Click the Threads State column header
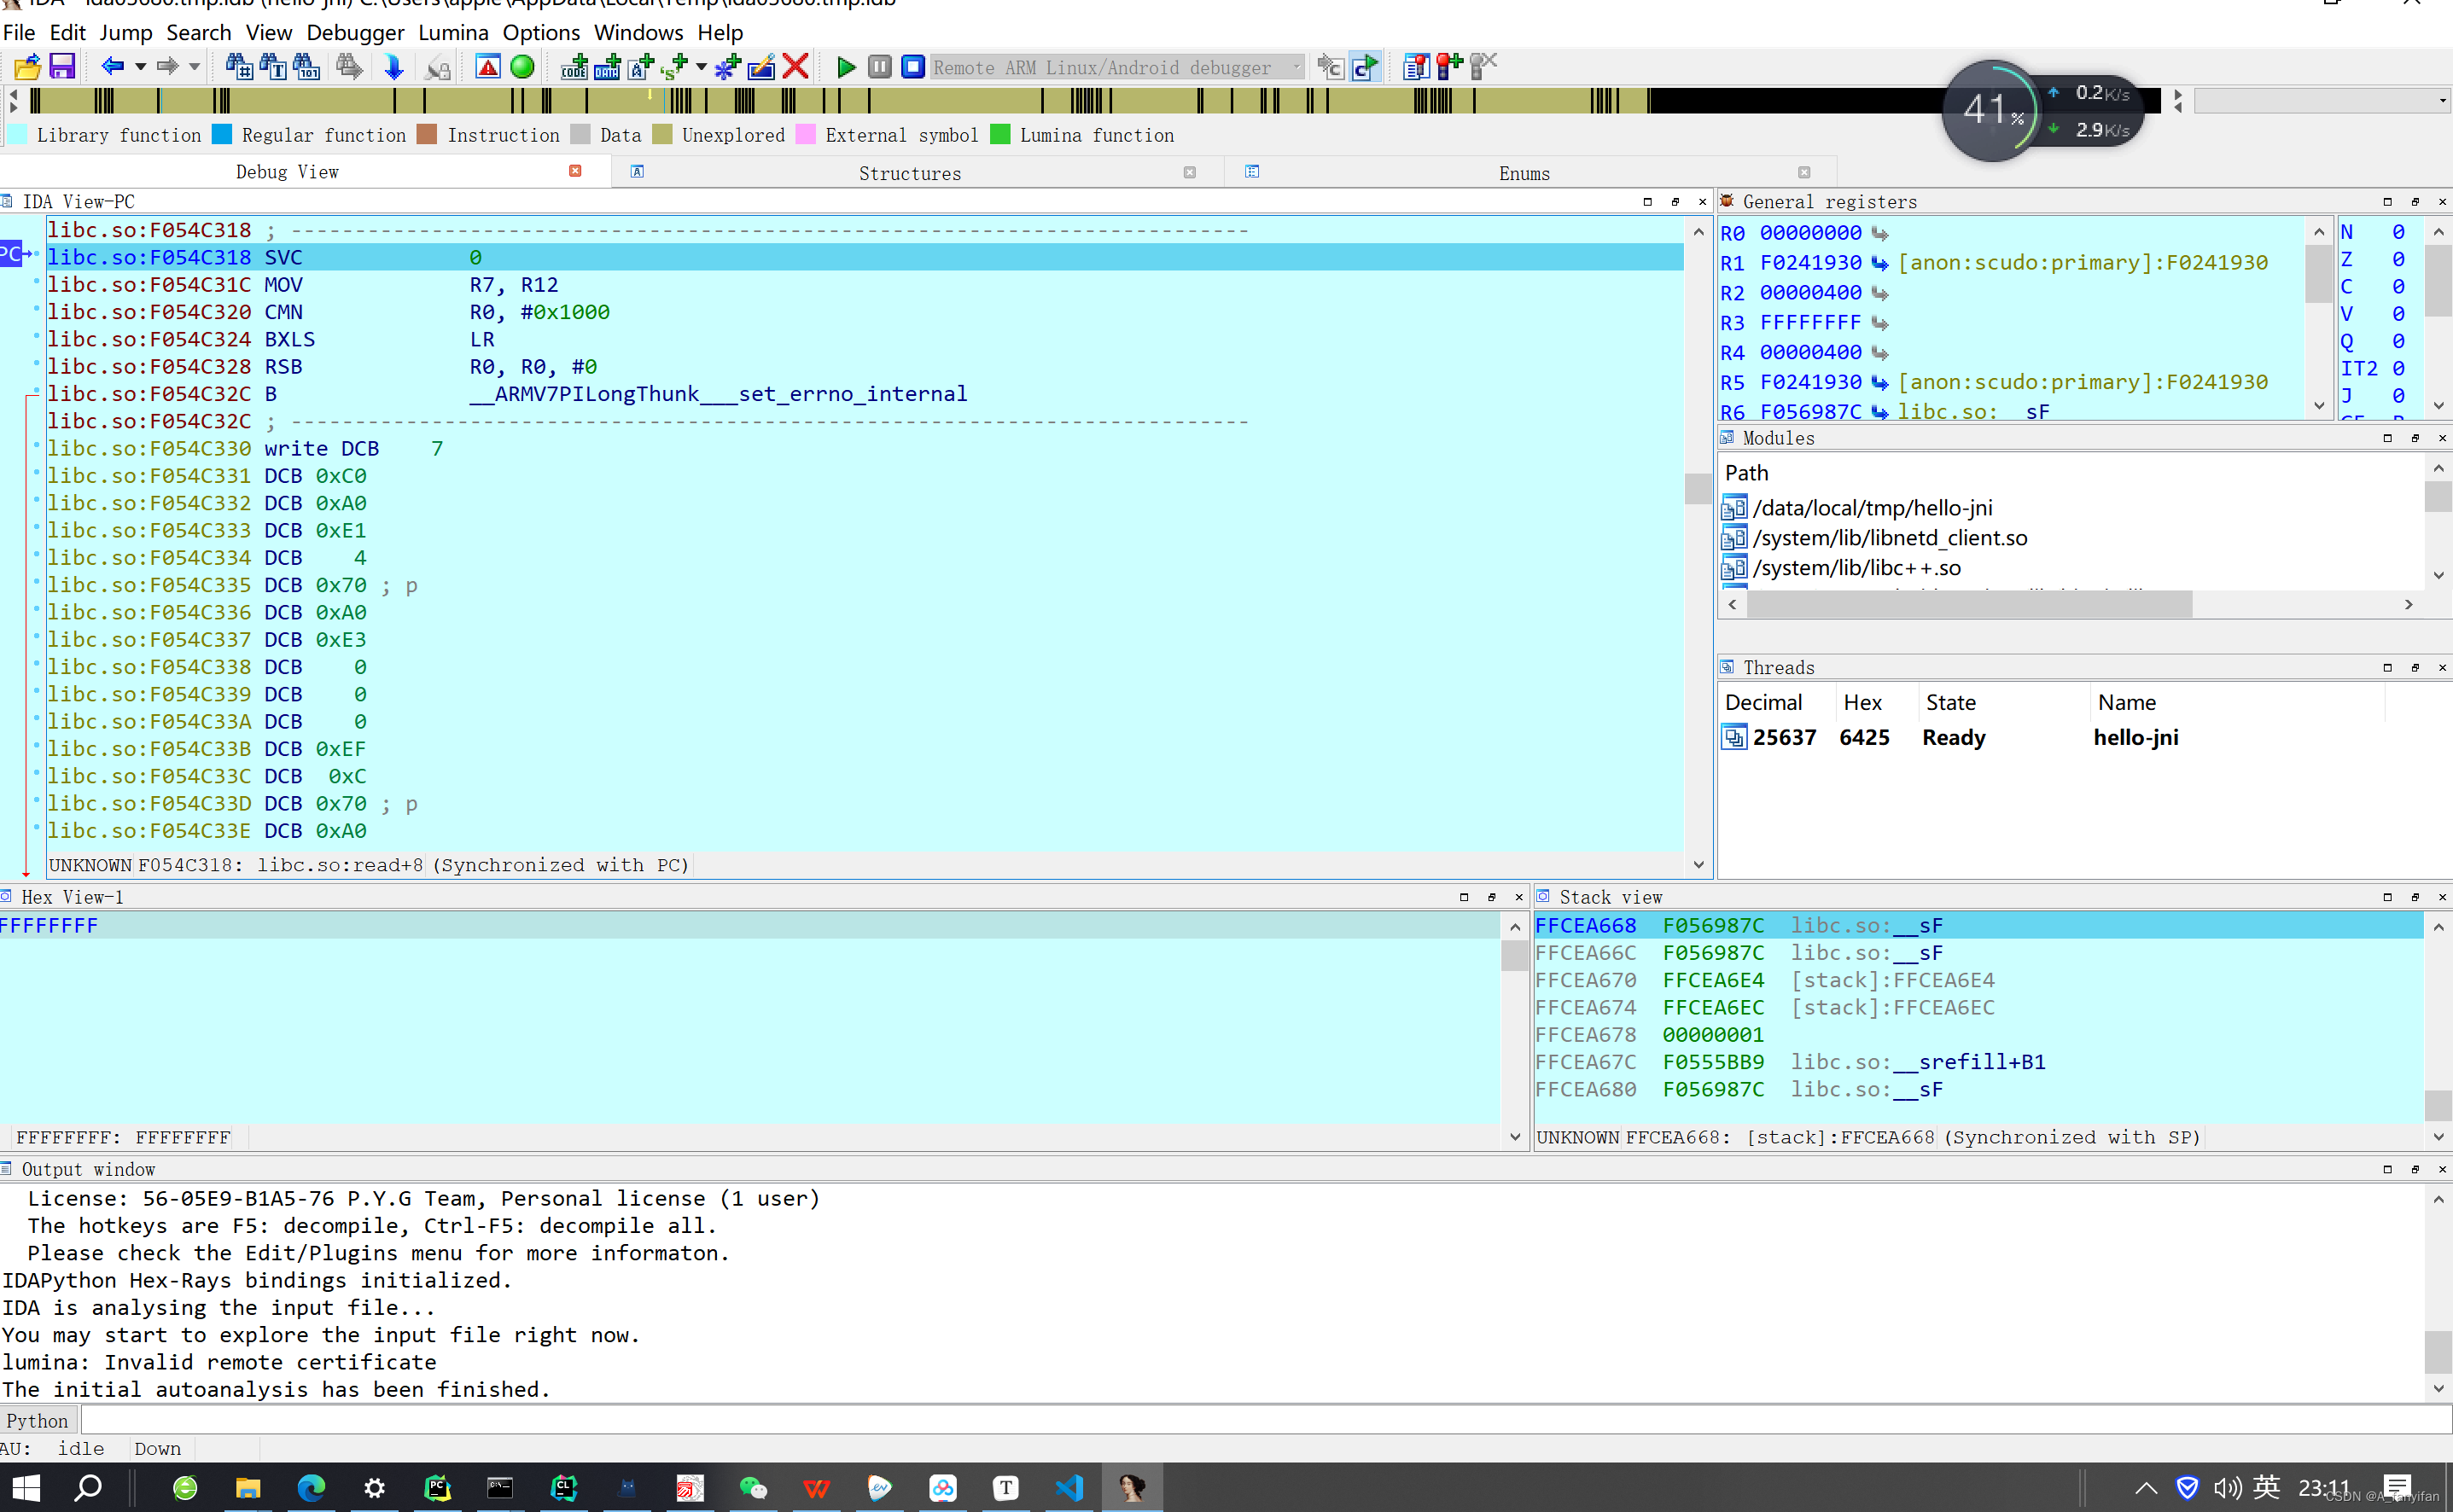This screenshot has width=2453, height=1512. point(2004,702)
